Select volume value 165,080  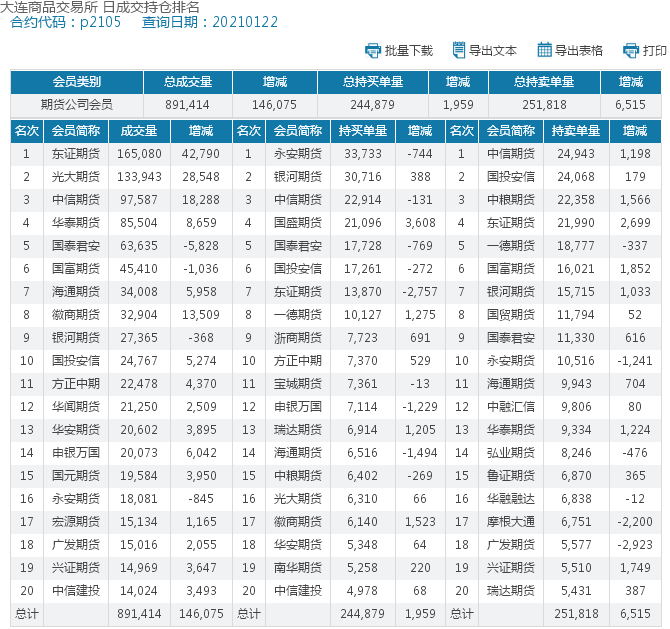tap(139, 154)
